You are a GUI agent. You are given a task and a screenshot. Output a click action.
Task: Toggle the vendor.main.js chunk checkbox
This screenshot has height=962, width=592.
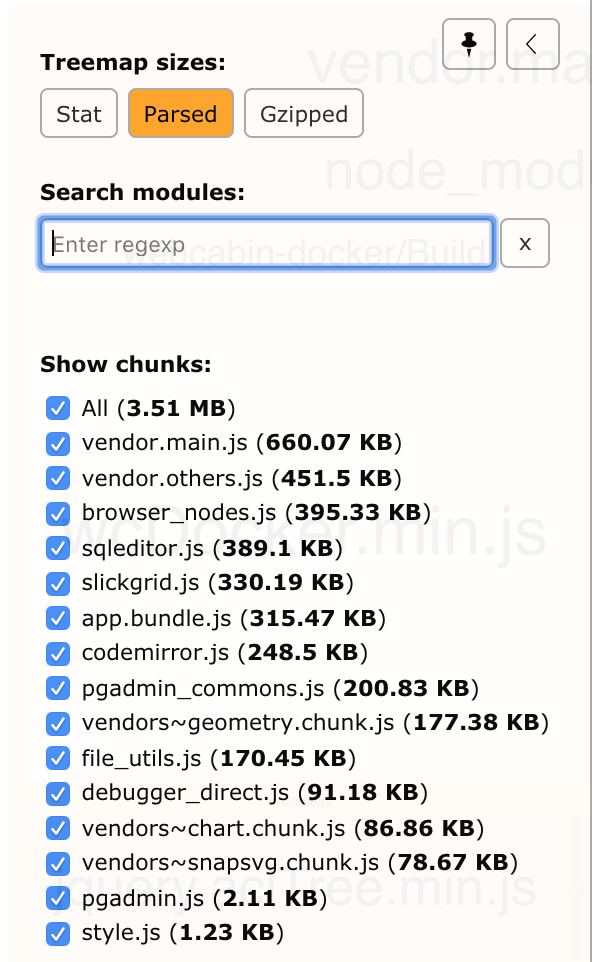click(58, 443)
